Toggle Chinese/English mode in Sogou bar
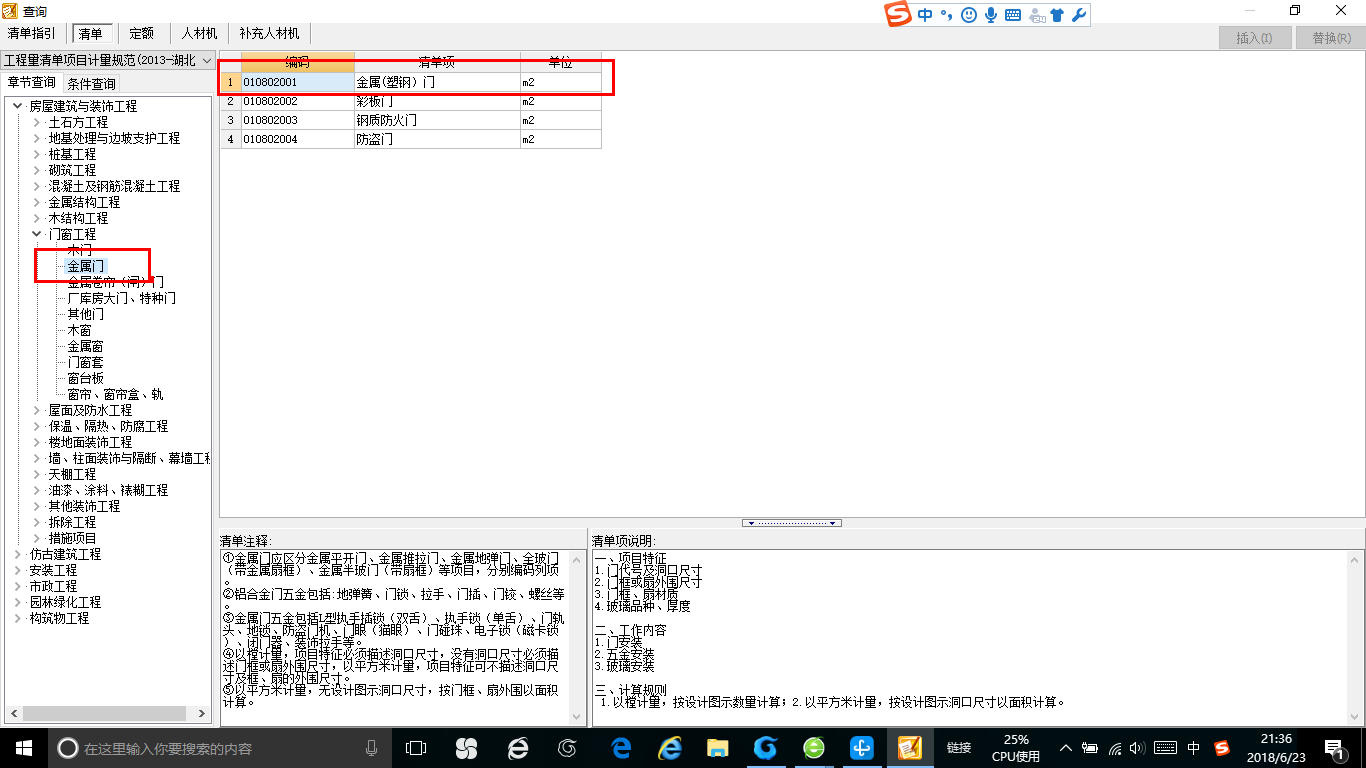This screenshot has height=768, width=1366. coord(925,15)
